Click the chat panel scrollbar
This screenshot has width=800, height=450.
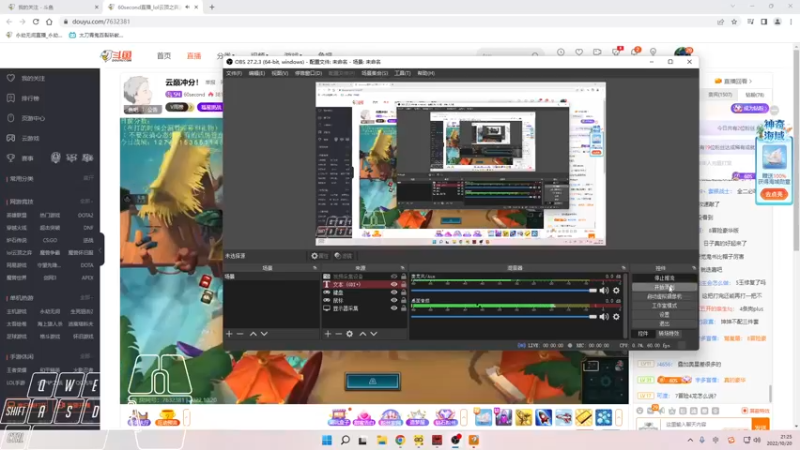pos(770,393)
